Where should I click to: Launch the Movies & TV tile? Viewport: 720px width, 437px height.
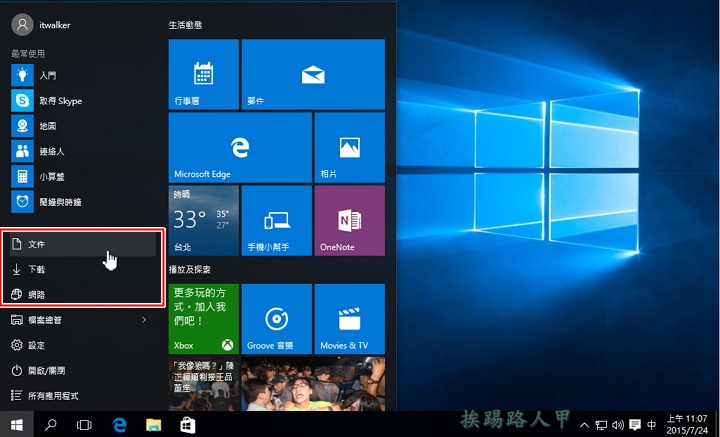point(349,319)
